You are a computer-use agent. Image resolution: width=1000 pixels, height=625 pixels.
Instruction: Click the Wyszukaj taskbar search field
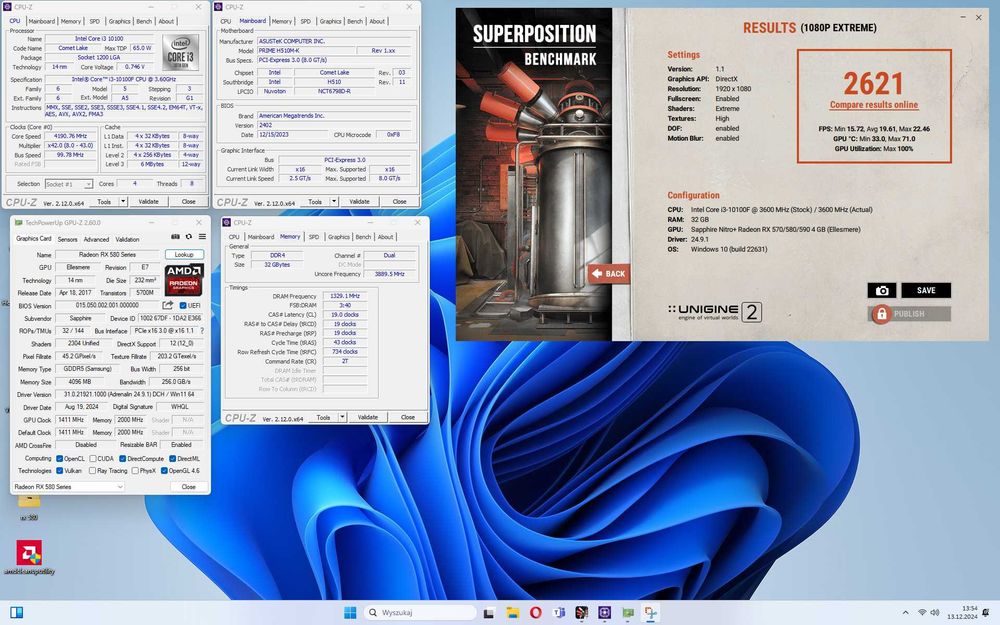(x=419, y=613)
